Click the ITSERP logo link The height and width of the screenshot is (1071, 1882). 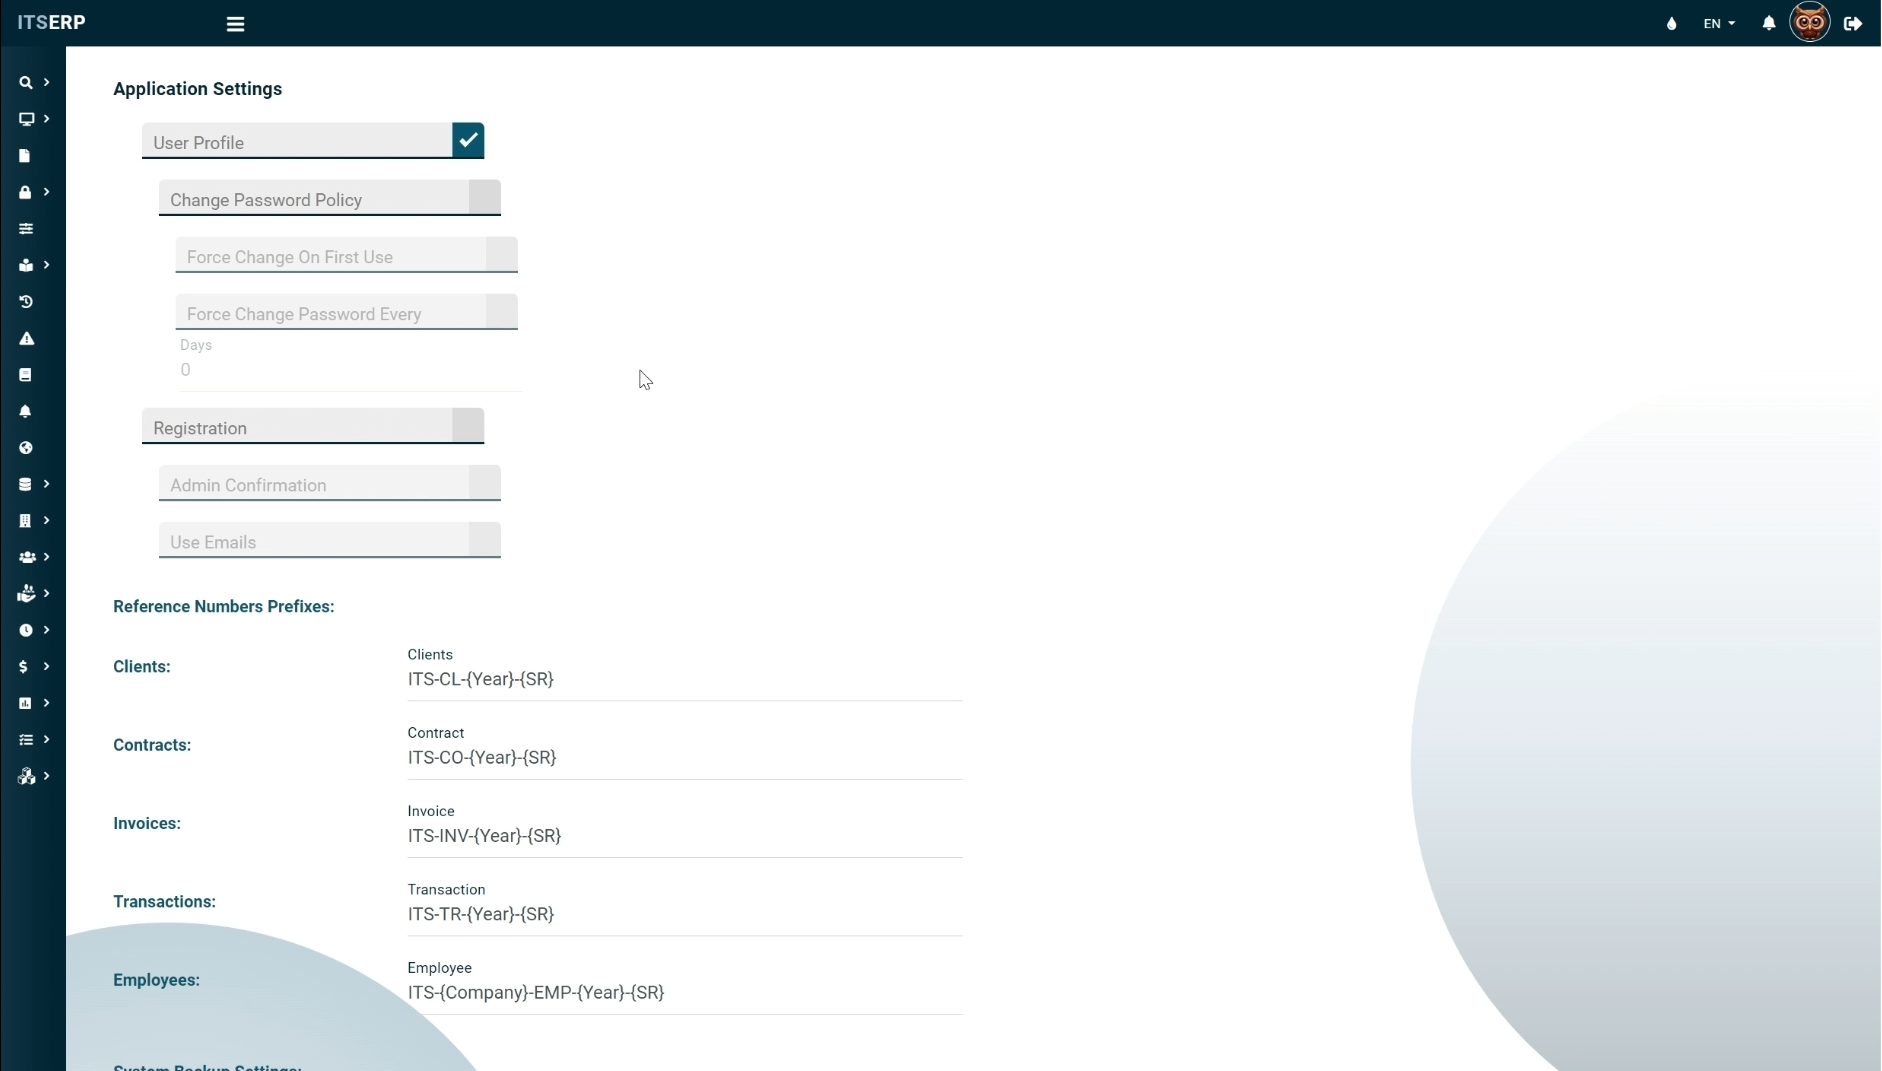pos(52,23)
